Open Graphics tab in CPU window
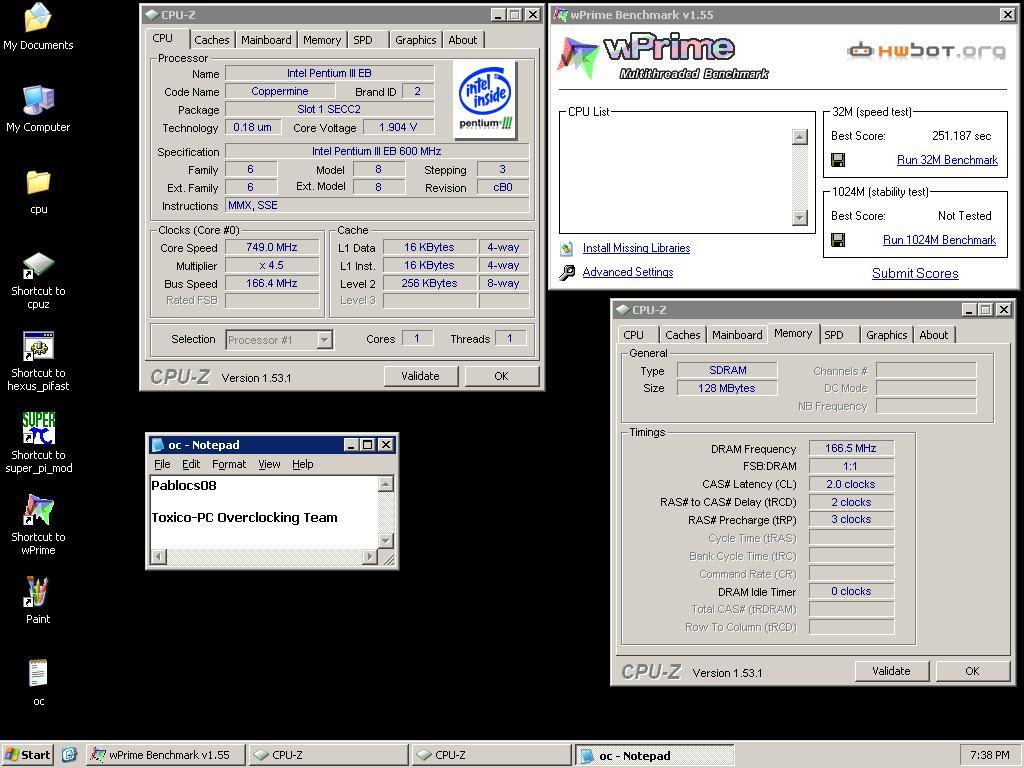Screen dimensions: 1024x768 click(x=415, y=40)
